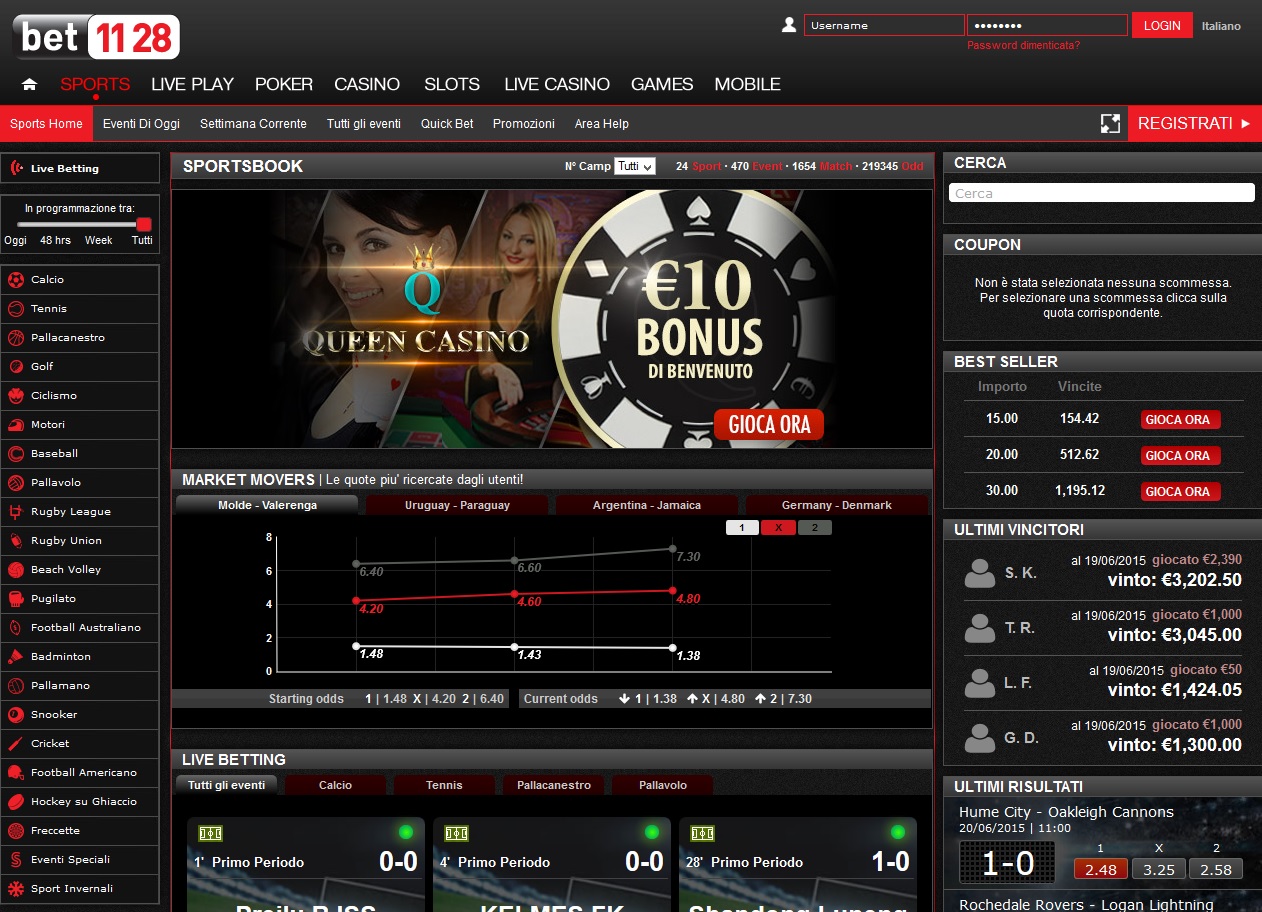Select draw odds 3.25 in Ultimi Risultati

pos(1159,869)
